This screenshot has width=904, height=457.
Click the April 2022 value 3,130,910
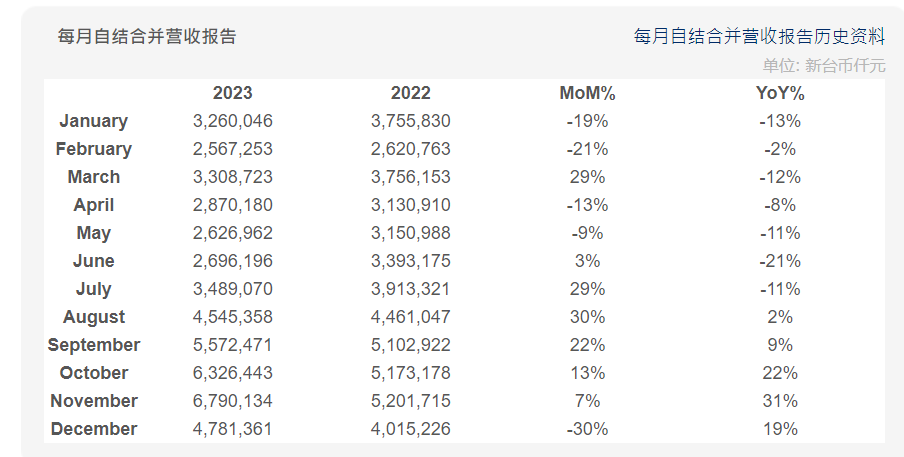[x=410, y=205]
